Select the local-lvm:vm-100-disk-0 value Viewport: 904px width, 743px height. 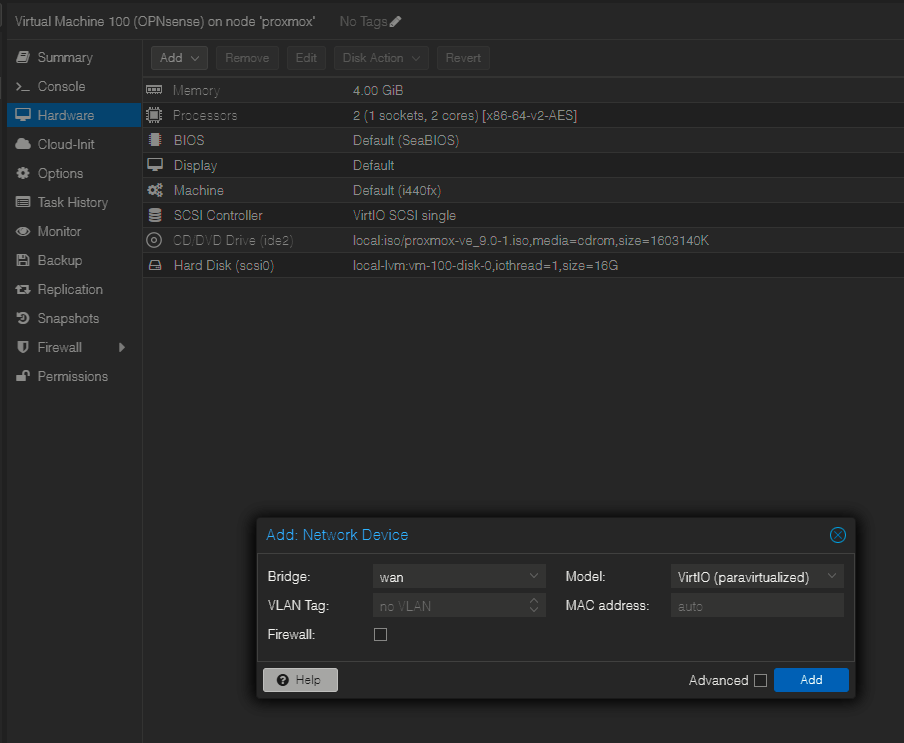[485, 265]
